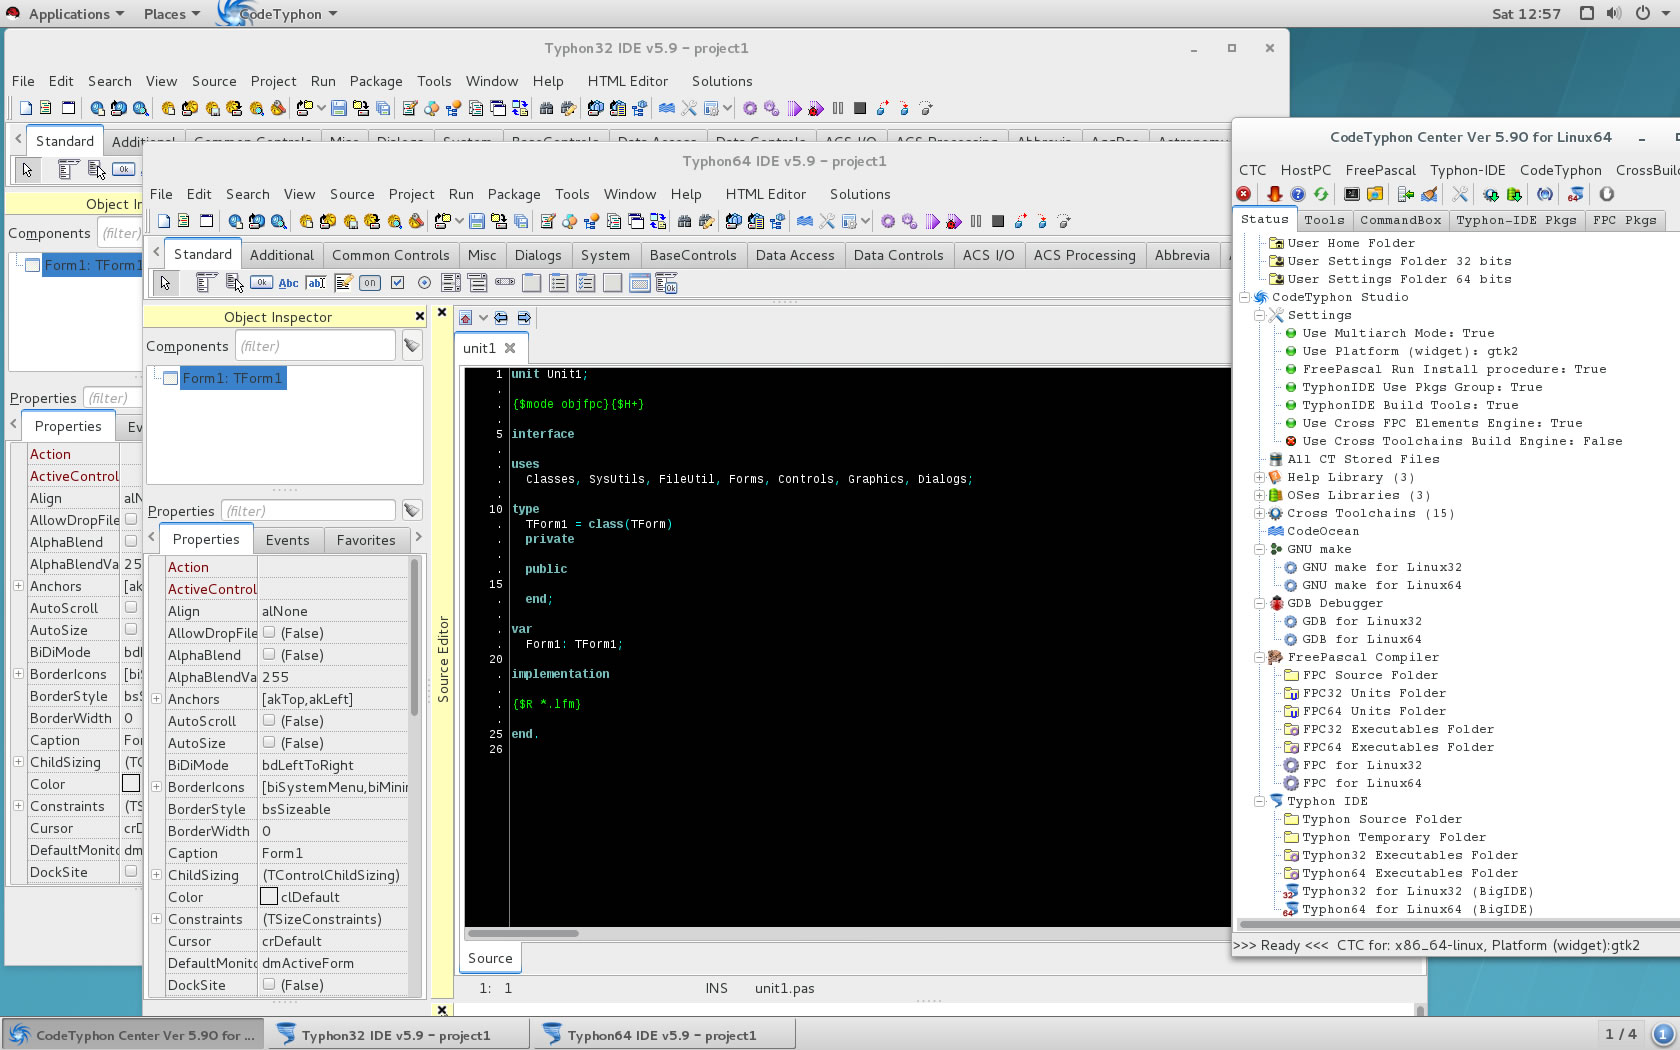The width and height of the screenshot is (1680, 1050).
Task: Click Typhon64 Components filter field
Action: point(315,346)
